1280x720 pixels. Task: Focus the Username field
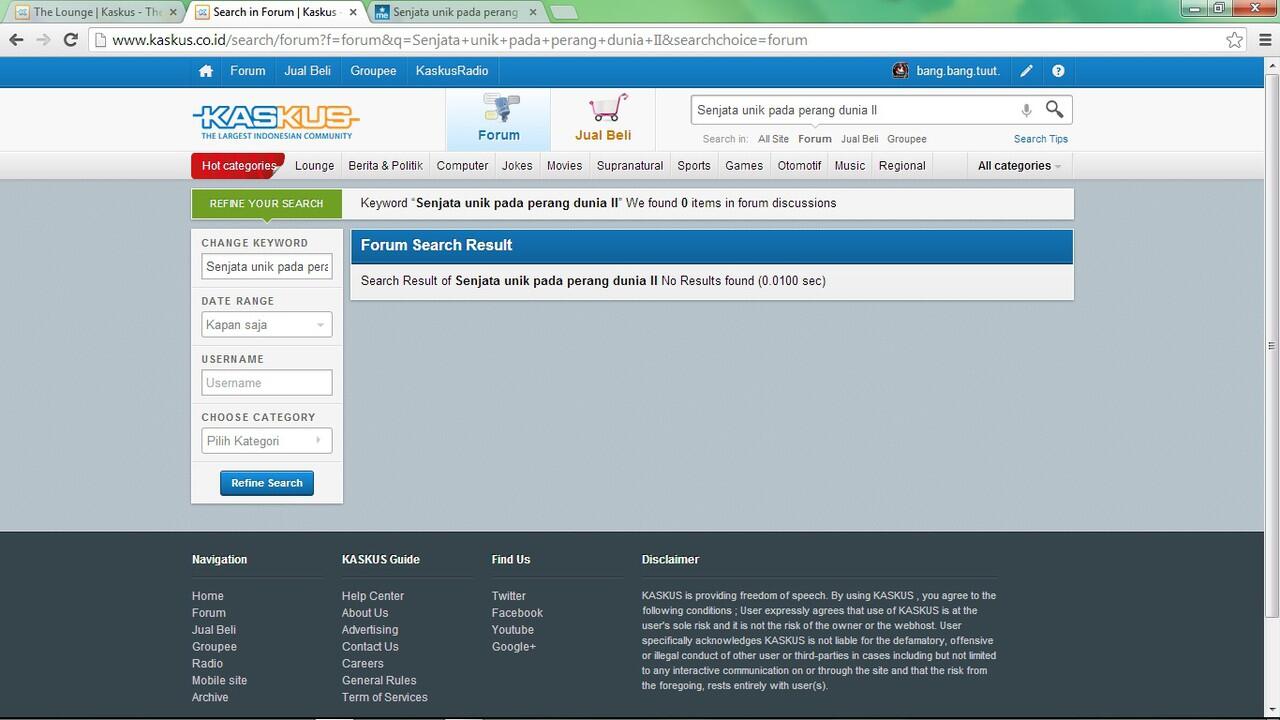click(266, 383)
